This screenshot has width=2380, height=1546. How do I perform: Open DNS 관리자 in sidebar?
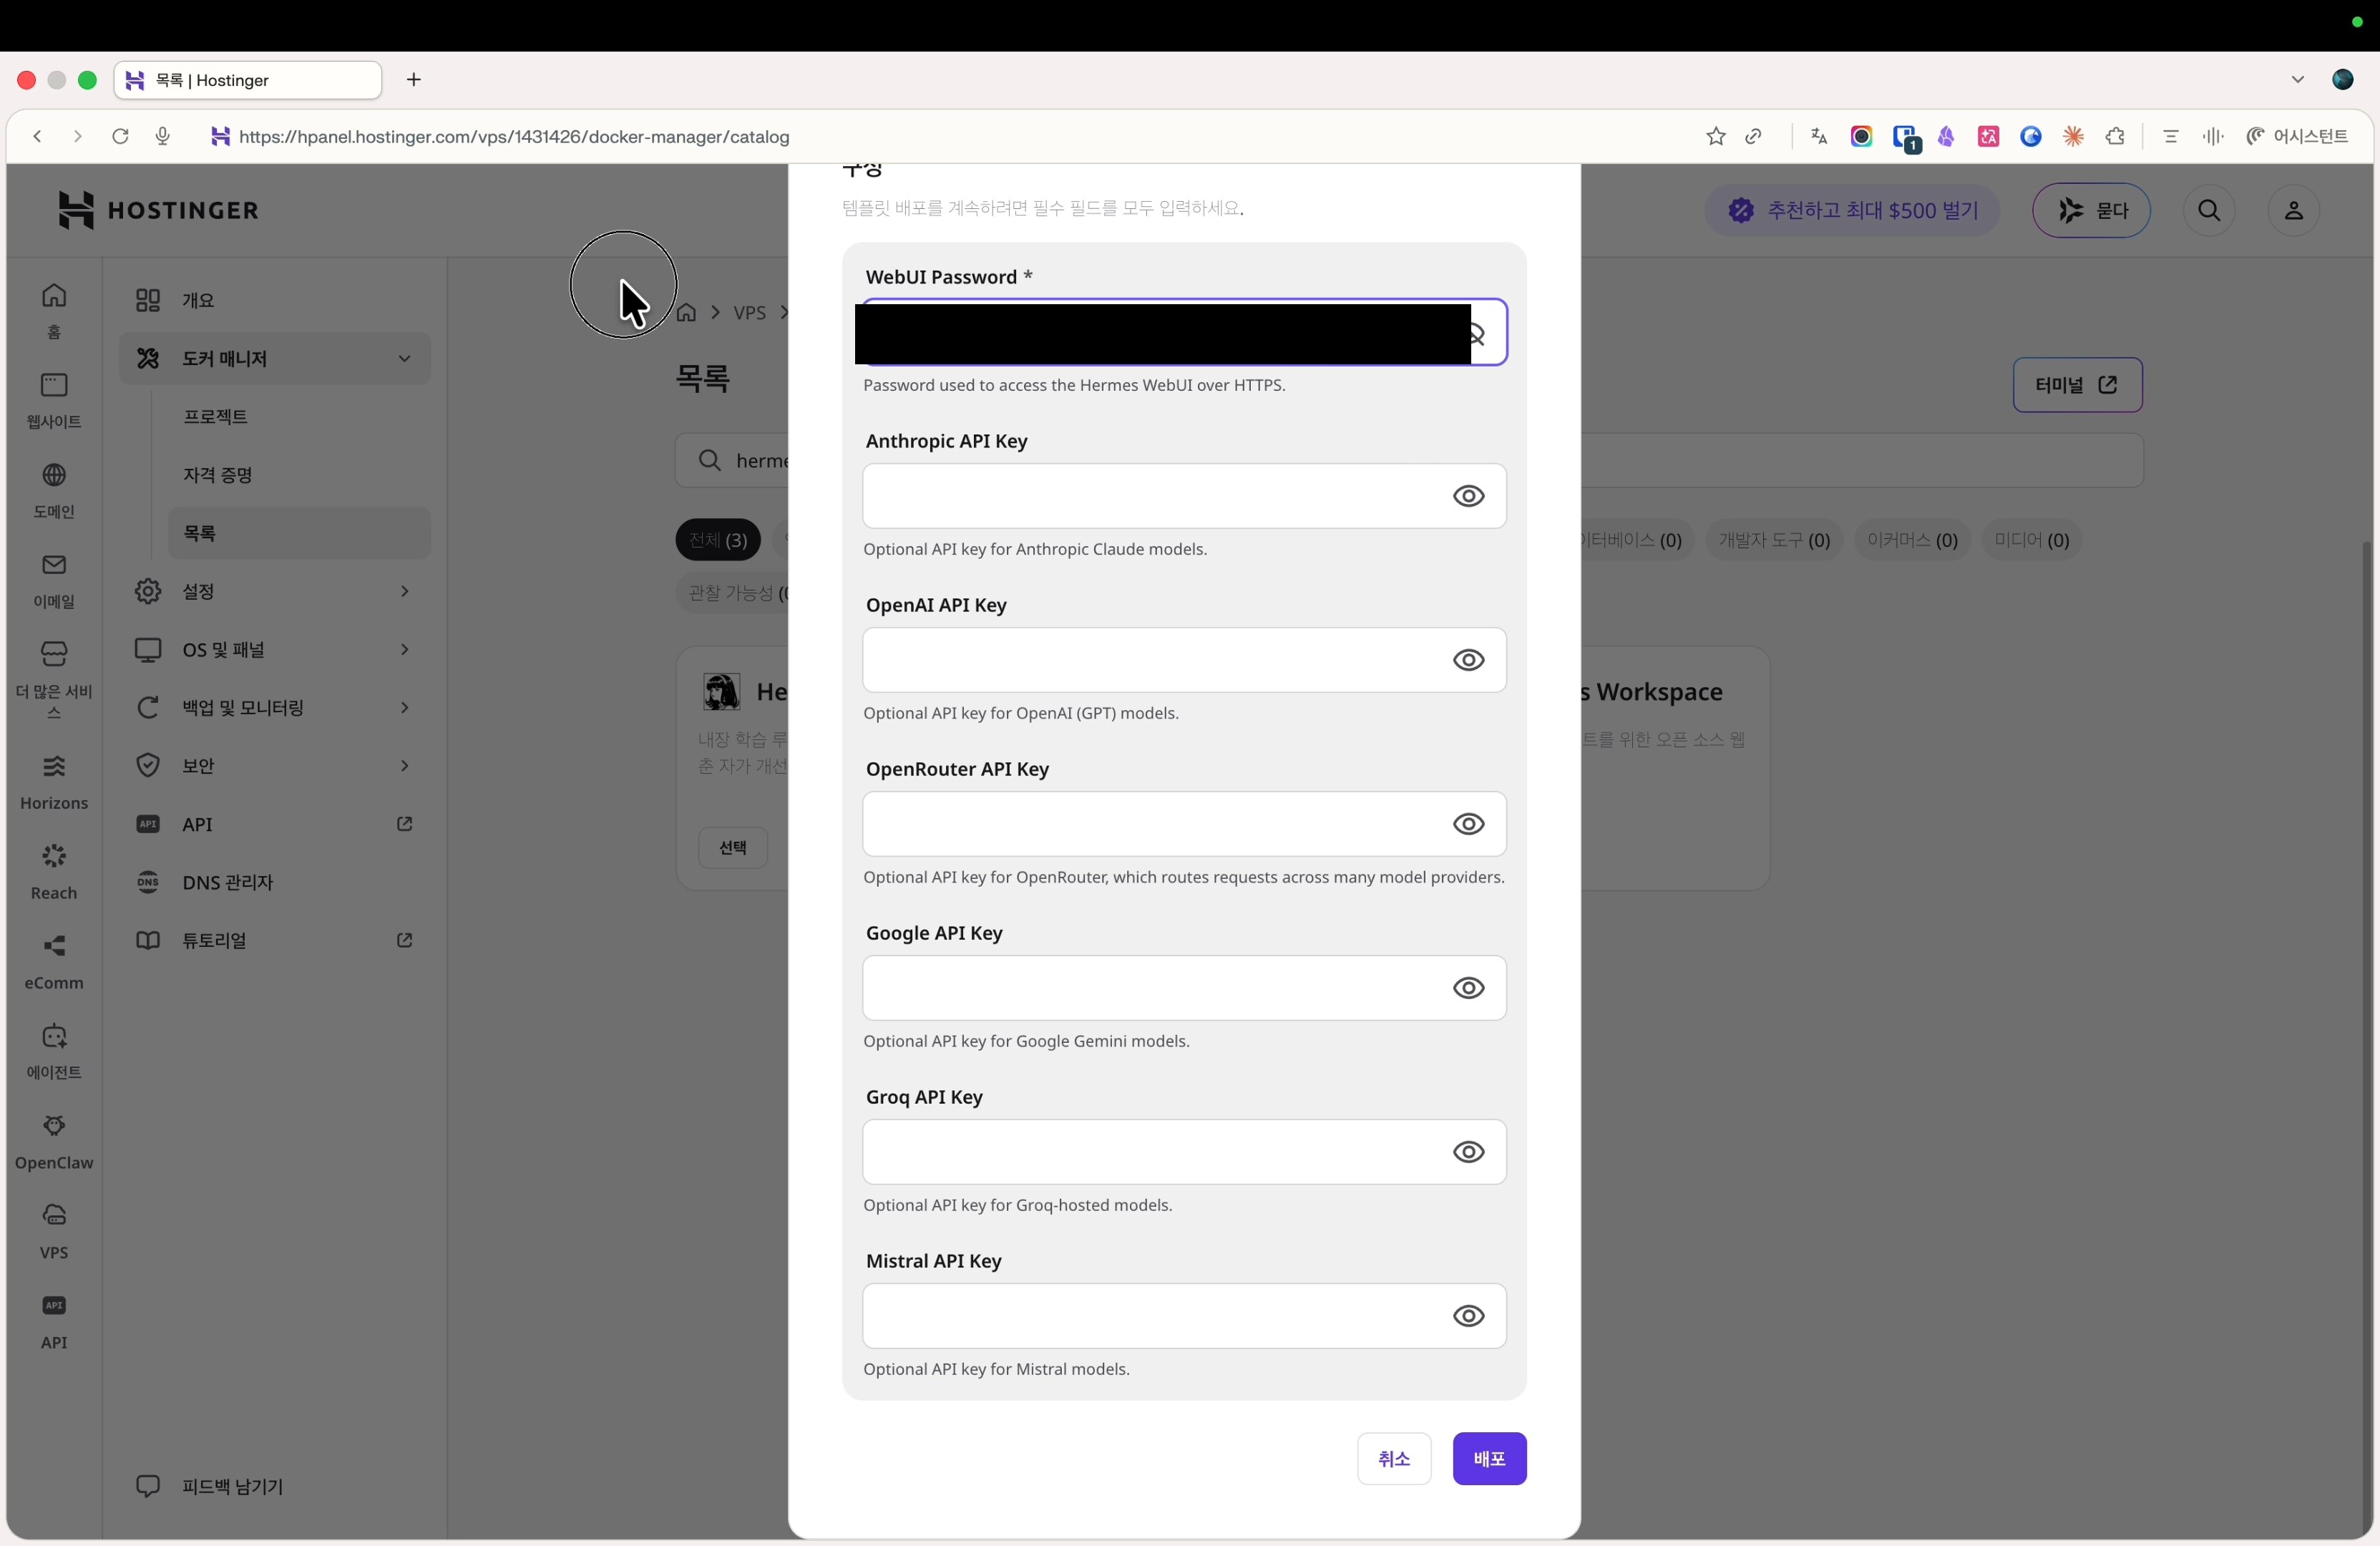coord(274,882)
